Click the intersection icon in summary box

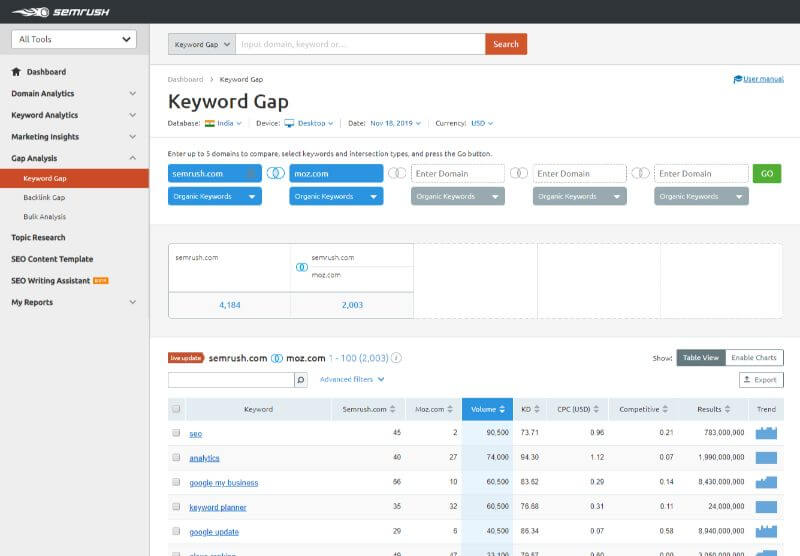(x=302, y=267)
